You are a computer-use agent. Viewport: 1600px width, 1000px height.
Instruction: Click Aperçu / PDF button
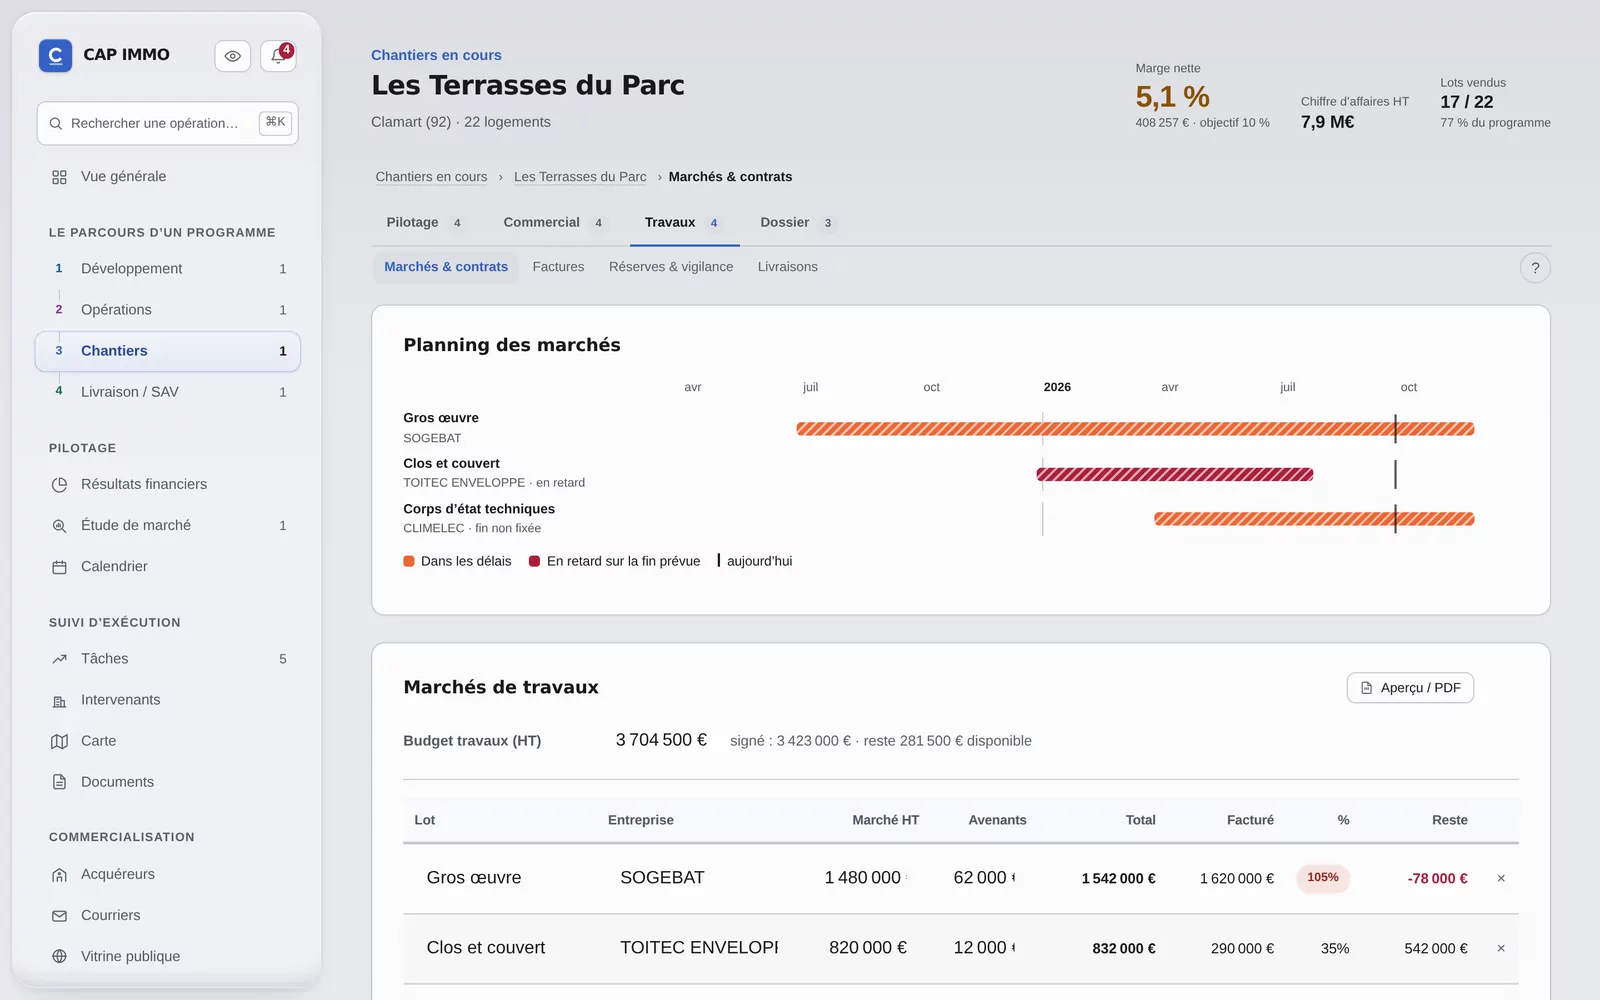[1410, 688]
